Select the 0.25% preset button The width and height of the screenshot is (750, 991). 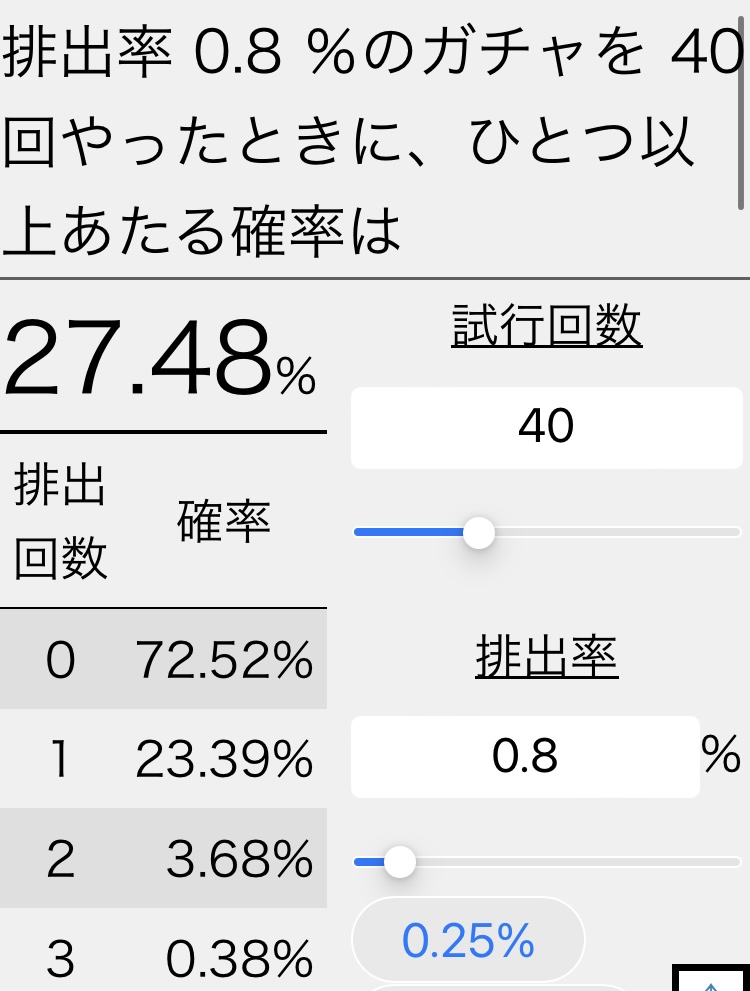point(468,940)
